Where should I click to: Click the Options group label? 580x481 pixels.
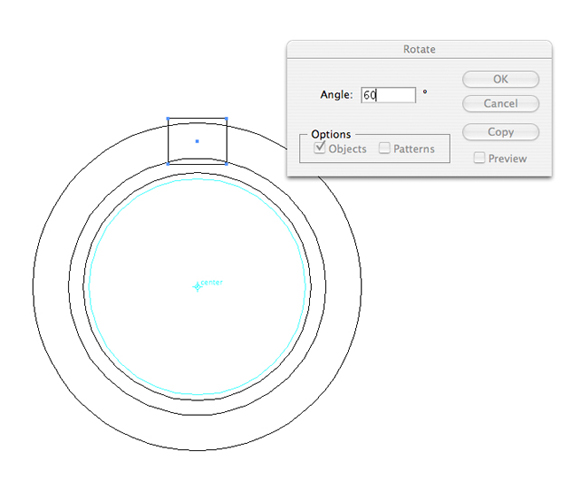pyautogui.click(x=331, y=134)
